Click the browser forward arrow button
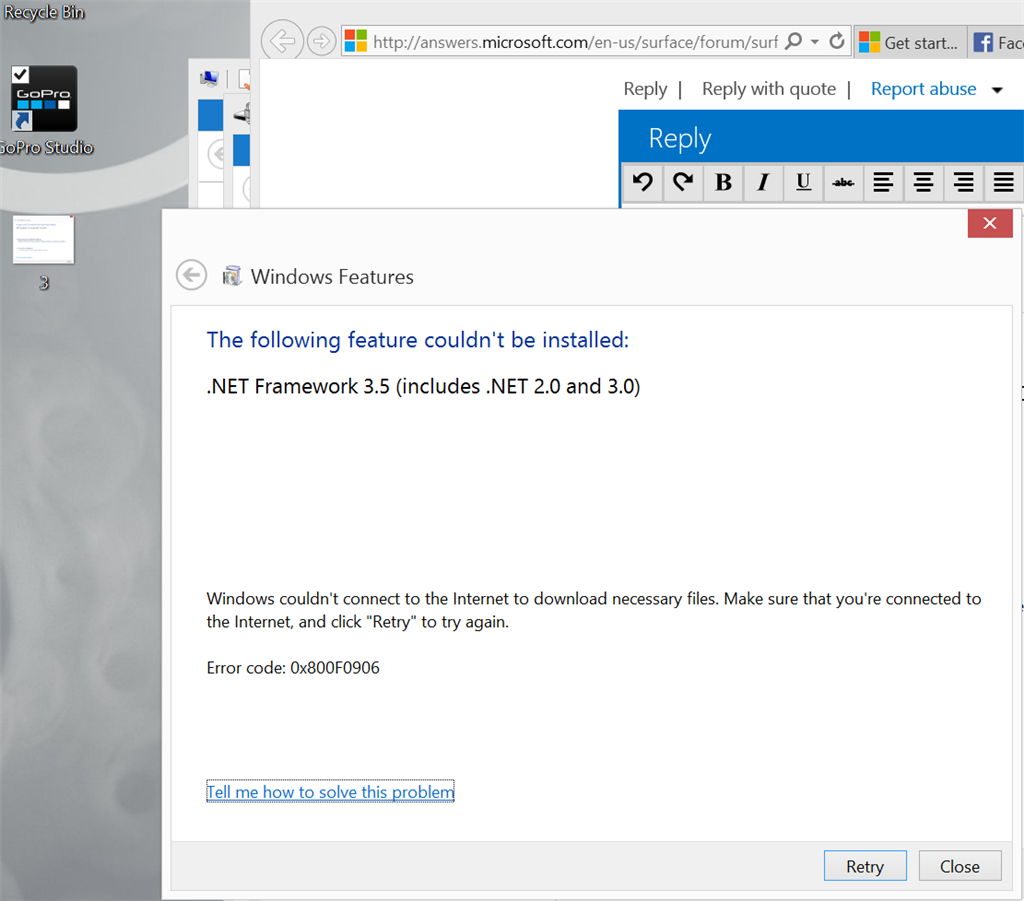Viewport: 1024px width, 901px height. pos(321,41)
